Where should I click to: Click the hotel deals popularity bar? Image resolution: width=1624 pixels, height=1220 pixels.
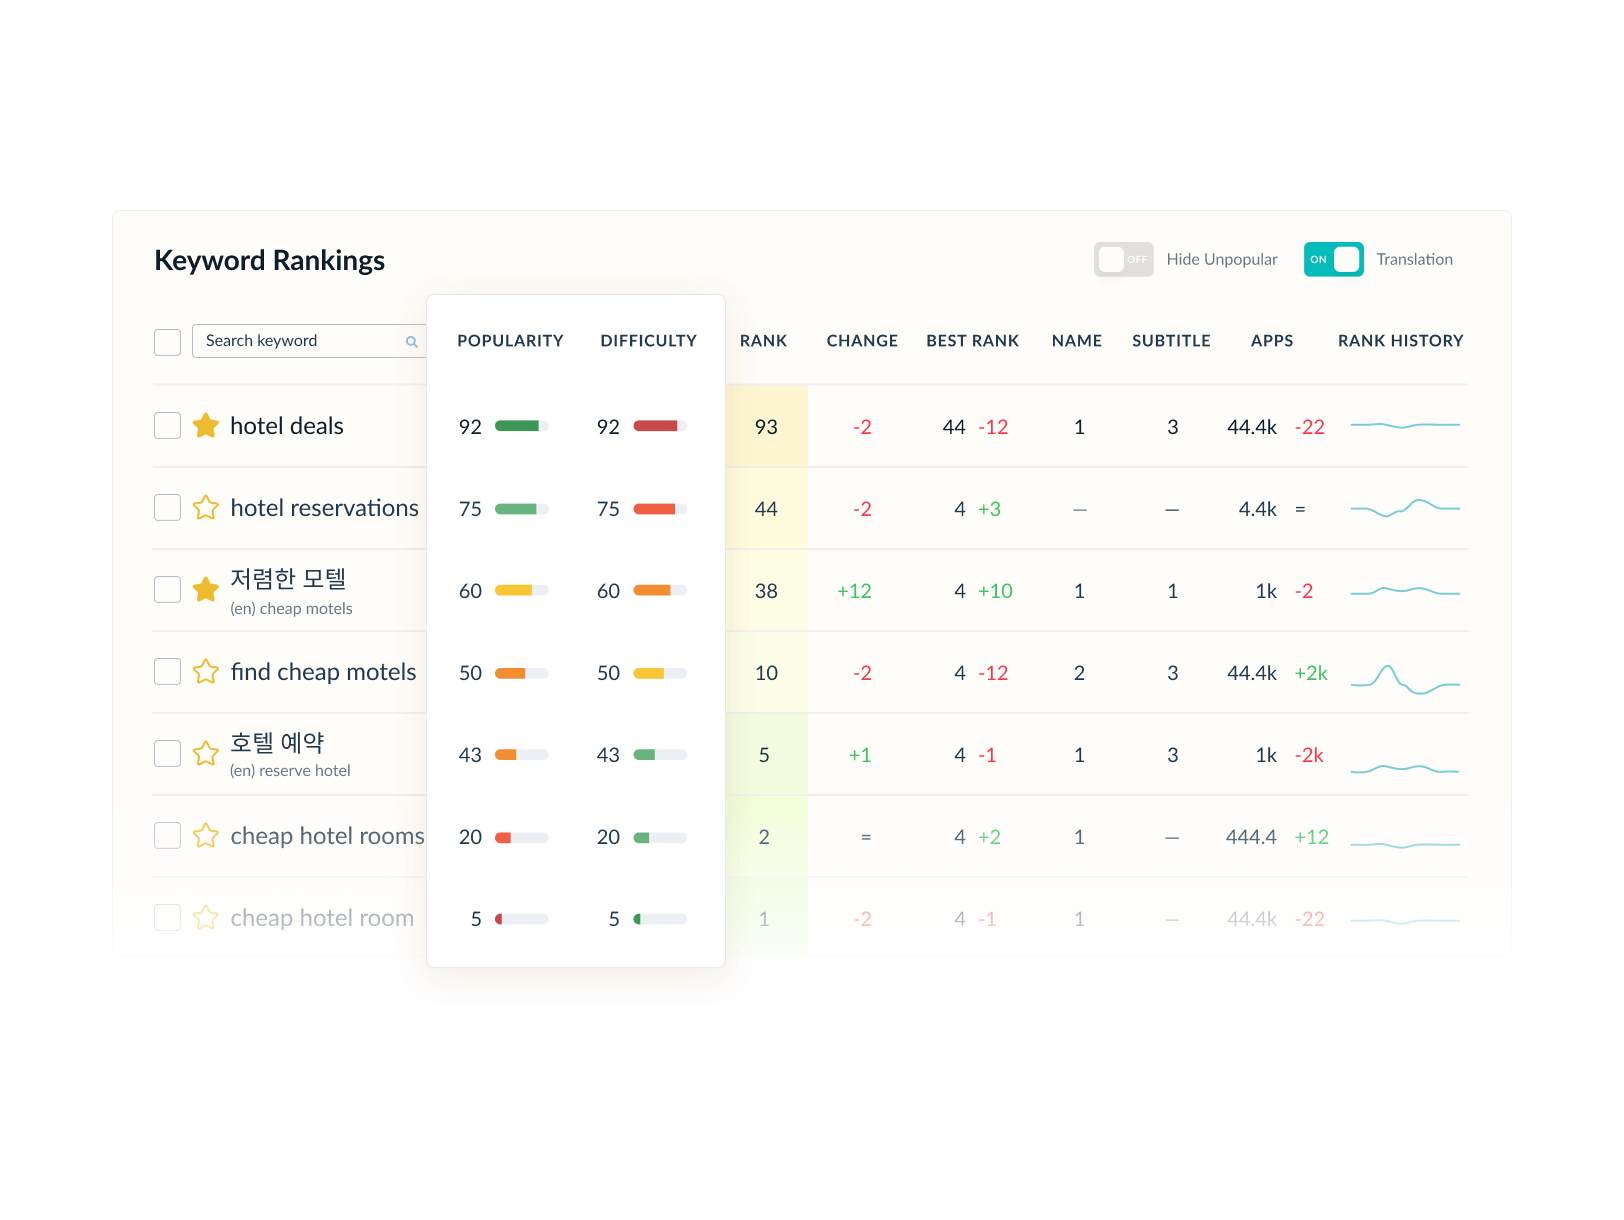tap(521, 426)
